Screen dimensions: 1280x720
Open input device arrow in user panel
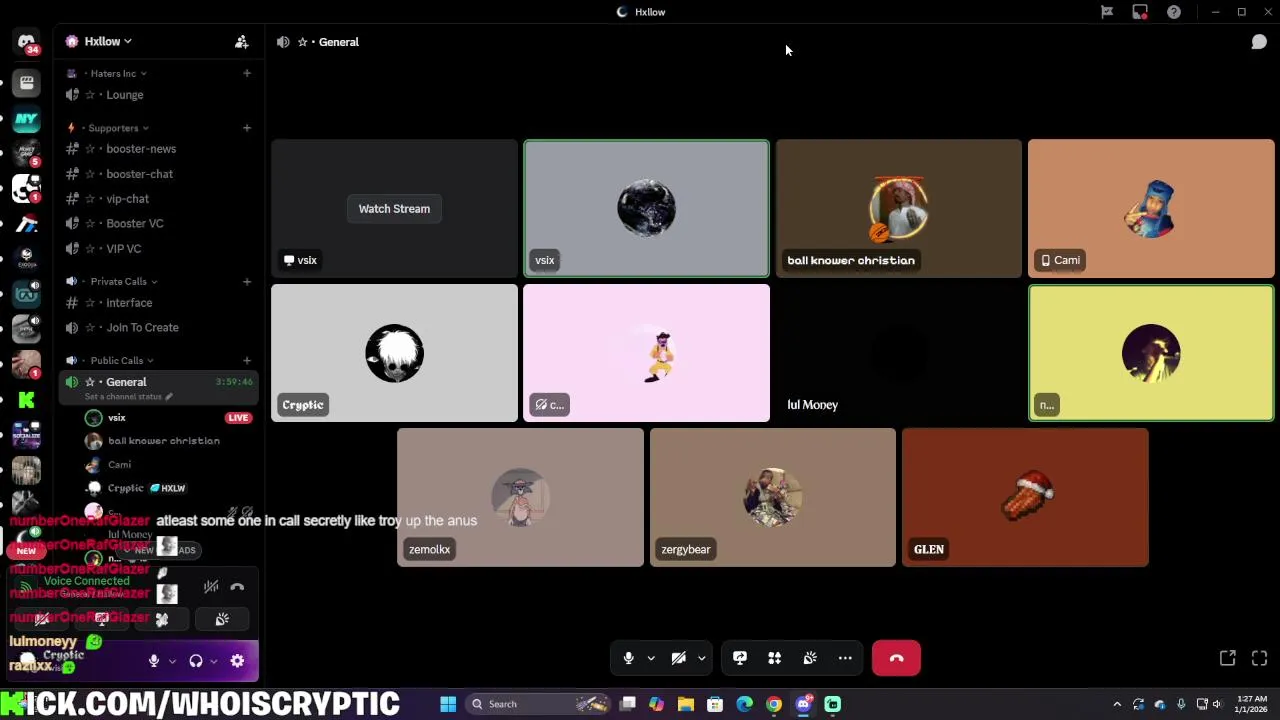(x=172, y=661)
